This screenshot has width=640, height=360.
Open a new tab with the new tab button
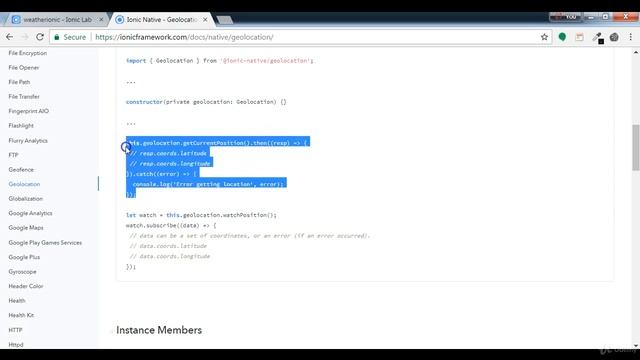tap(224, 20)
